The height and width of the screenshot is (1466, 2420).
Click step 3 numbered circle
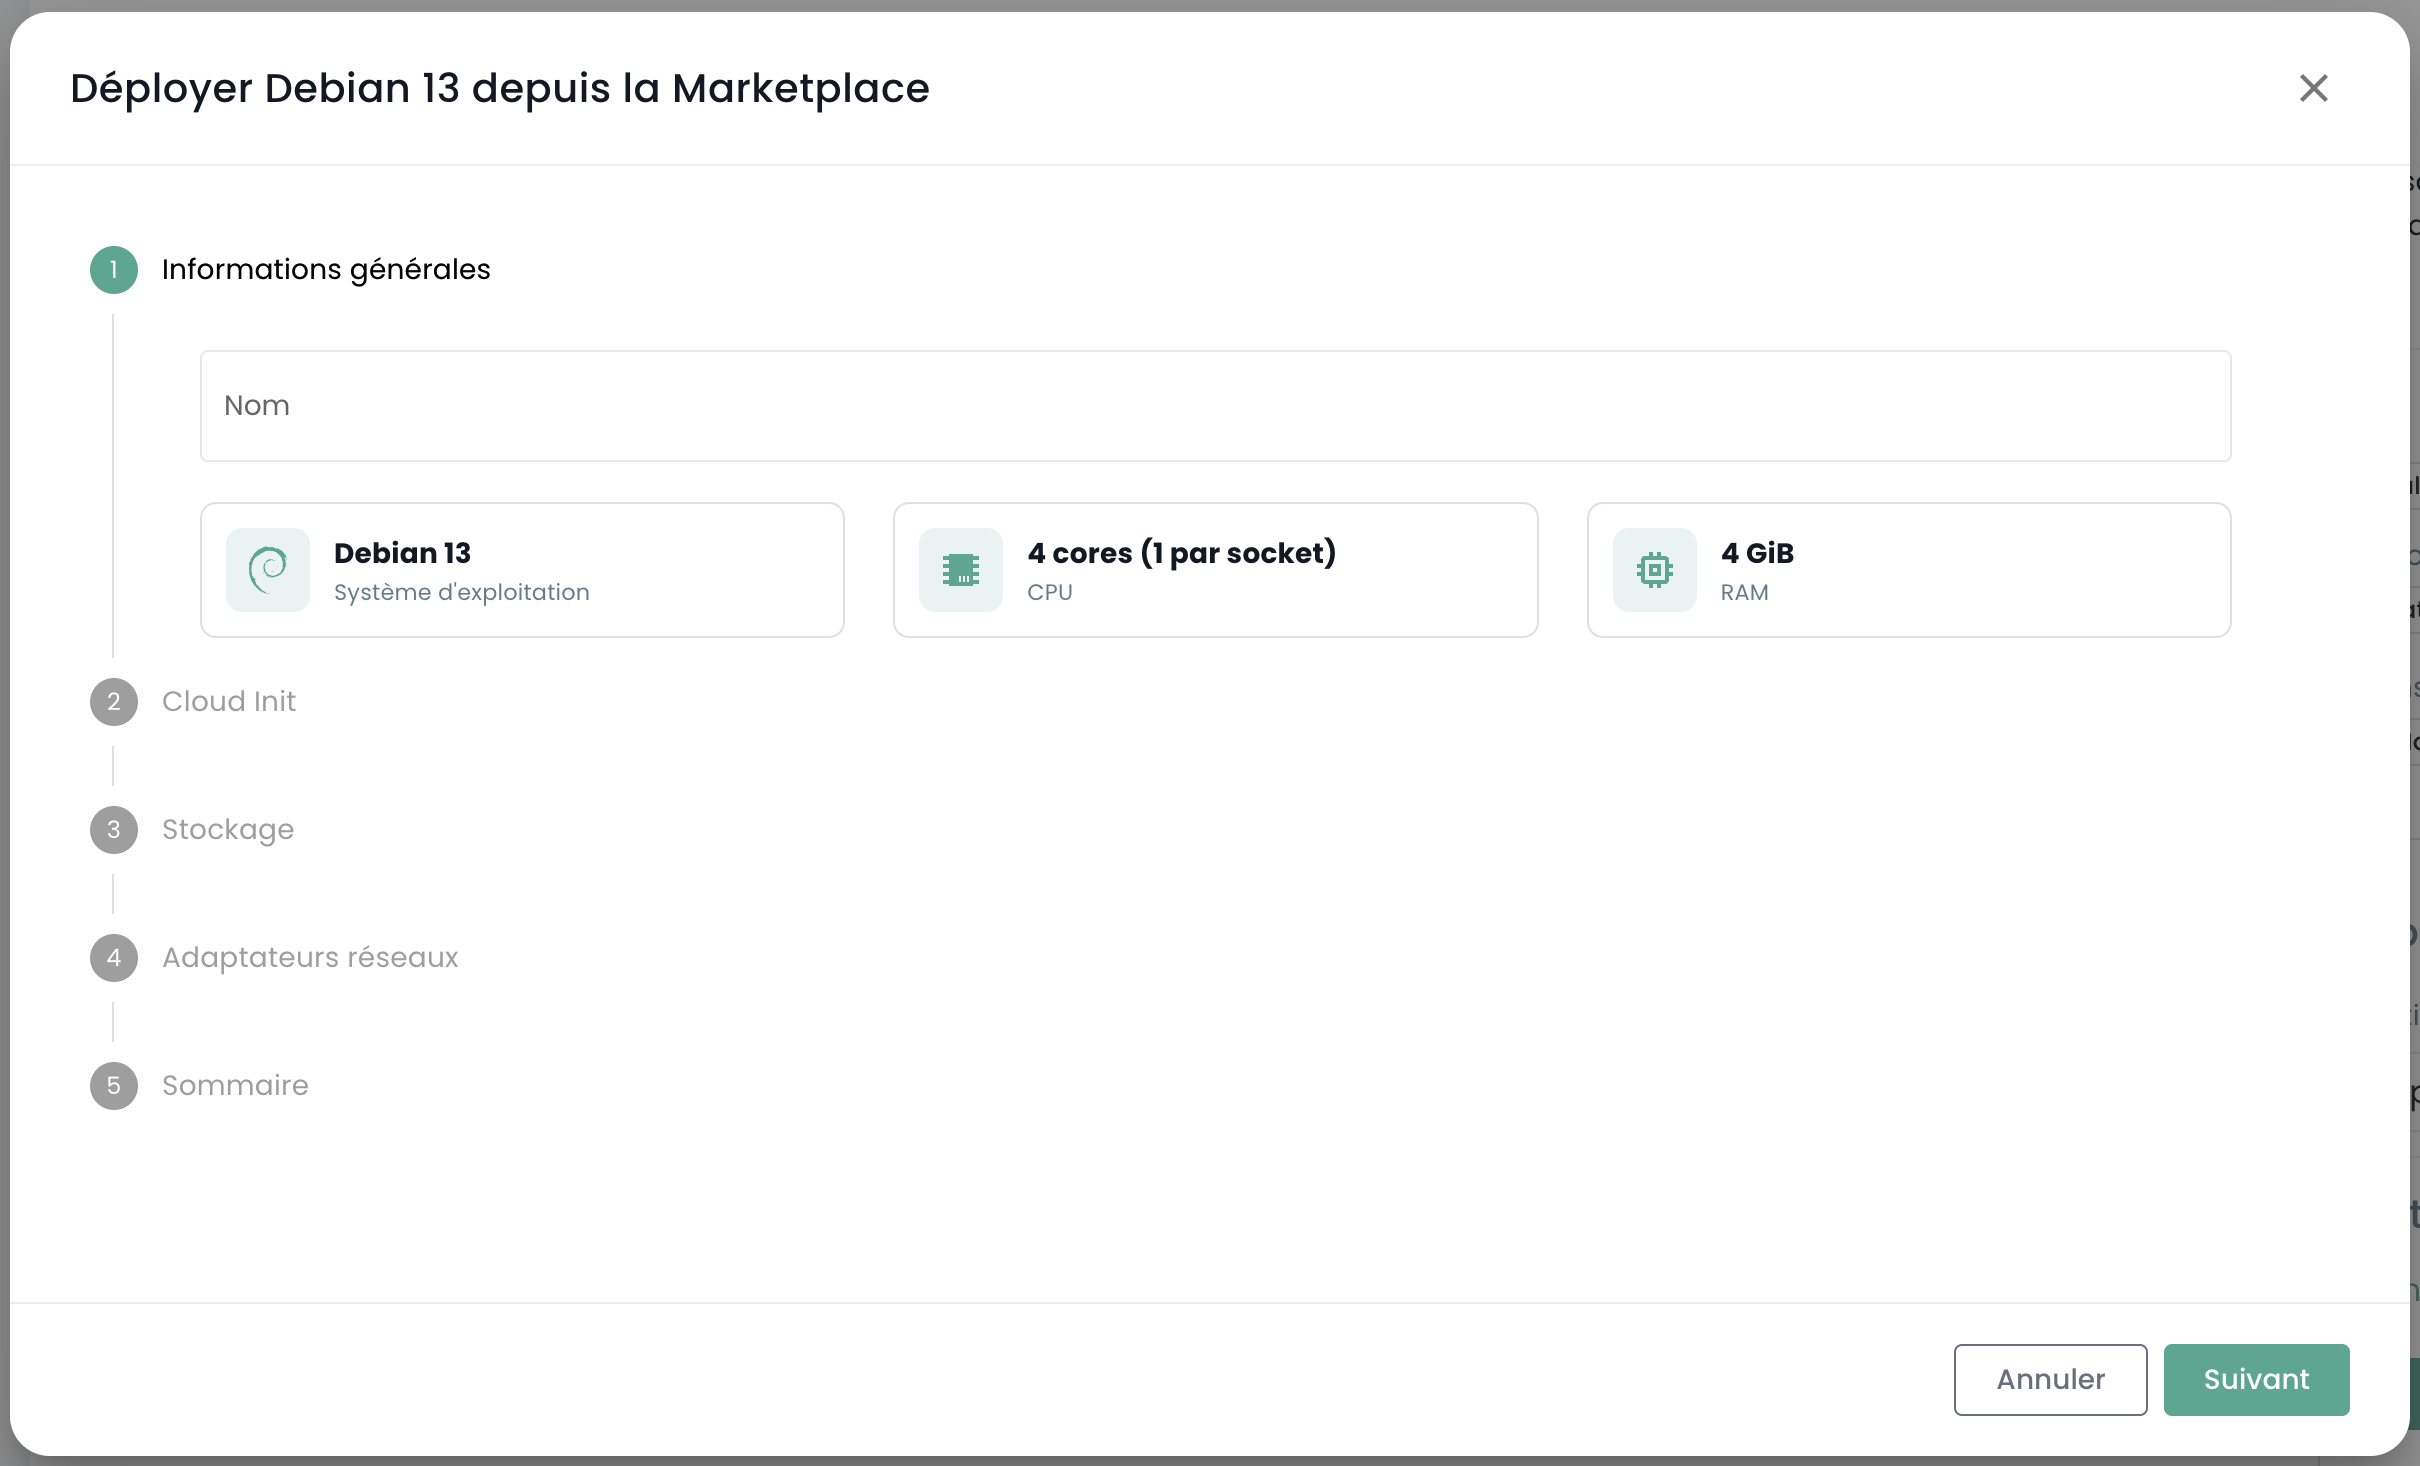coord(114,830)
